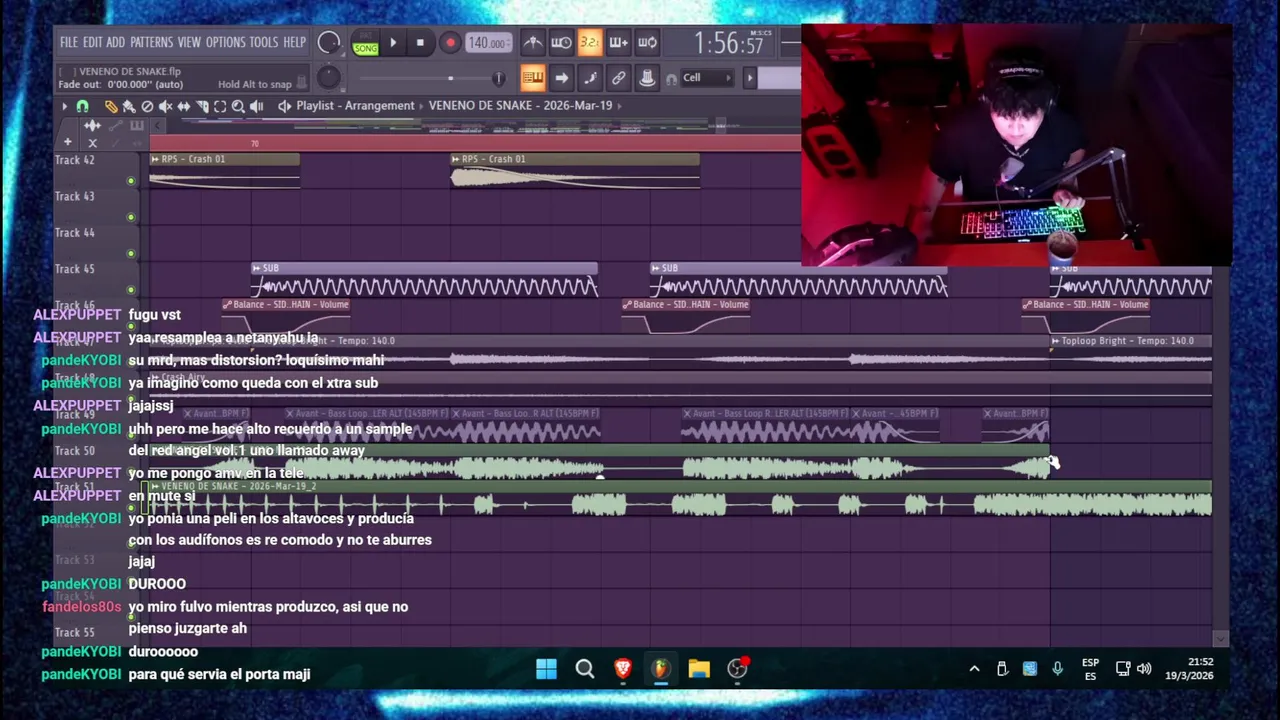This screenshot has width=1280, height=720.
Task: Mute Track 42 with its green LED
Action: click(x=130, y=181)
